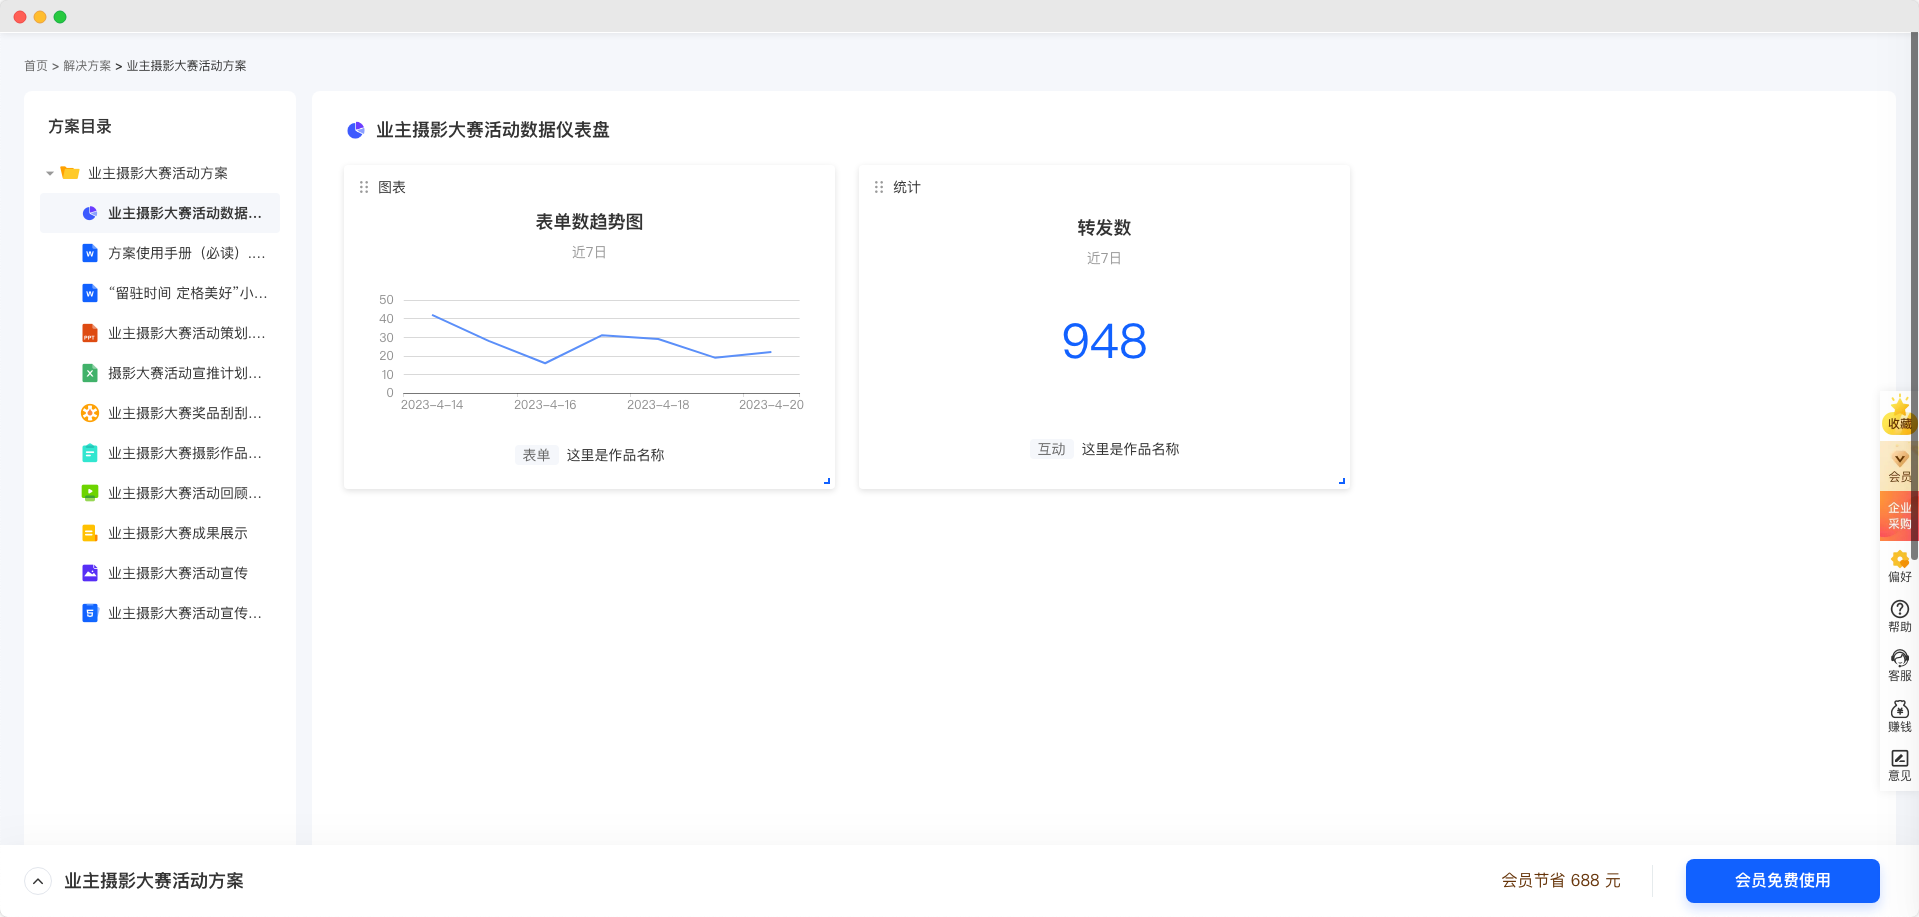Screen dimensions: 1919x917
Task: Click the 会员节省 688 元 text
Action: click(1561, 881)
